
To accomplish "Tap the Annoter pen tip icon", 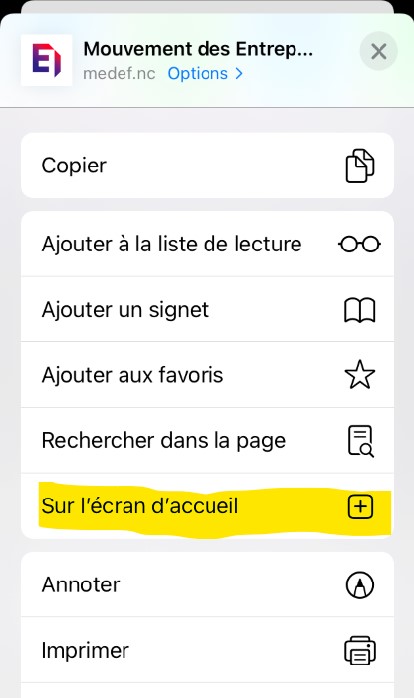I will (x=360, y=585).
